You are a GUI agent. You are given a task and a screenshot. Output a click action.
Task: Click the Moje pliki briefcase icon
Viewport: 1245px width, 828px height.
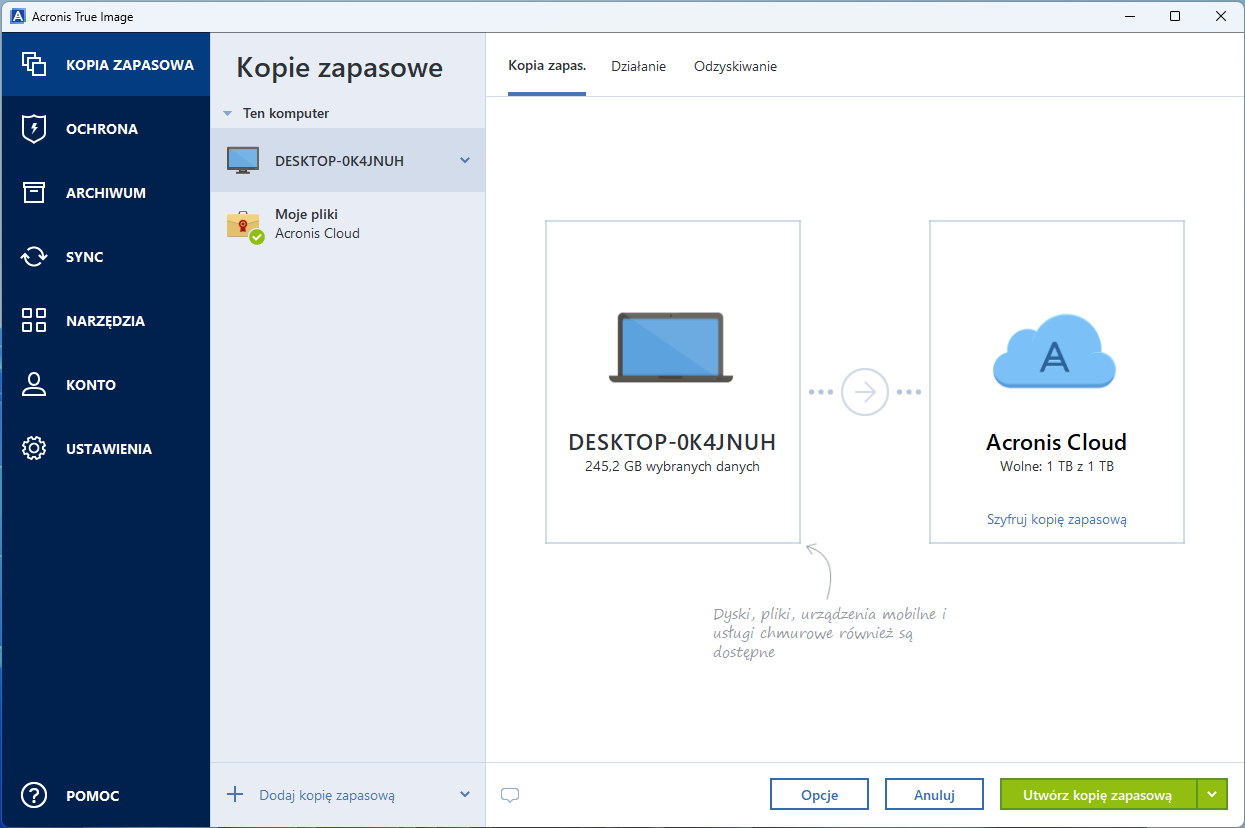tap(244, 226)
